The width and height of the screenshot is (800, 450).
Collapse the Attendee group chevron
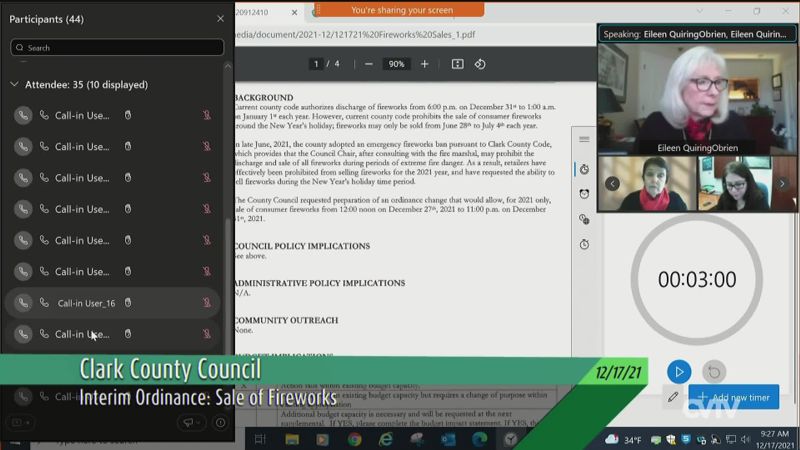click(x=14, y=85)
